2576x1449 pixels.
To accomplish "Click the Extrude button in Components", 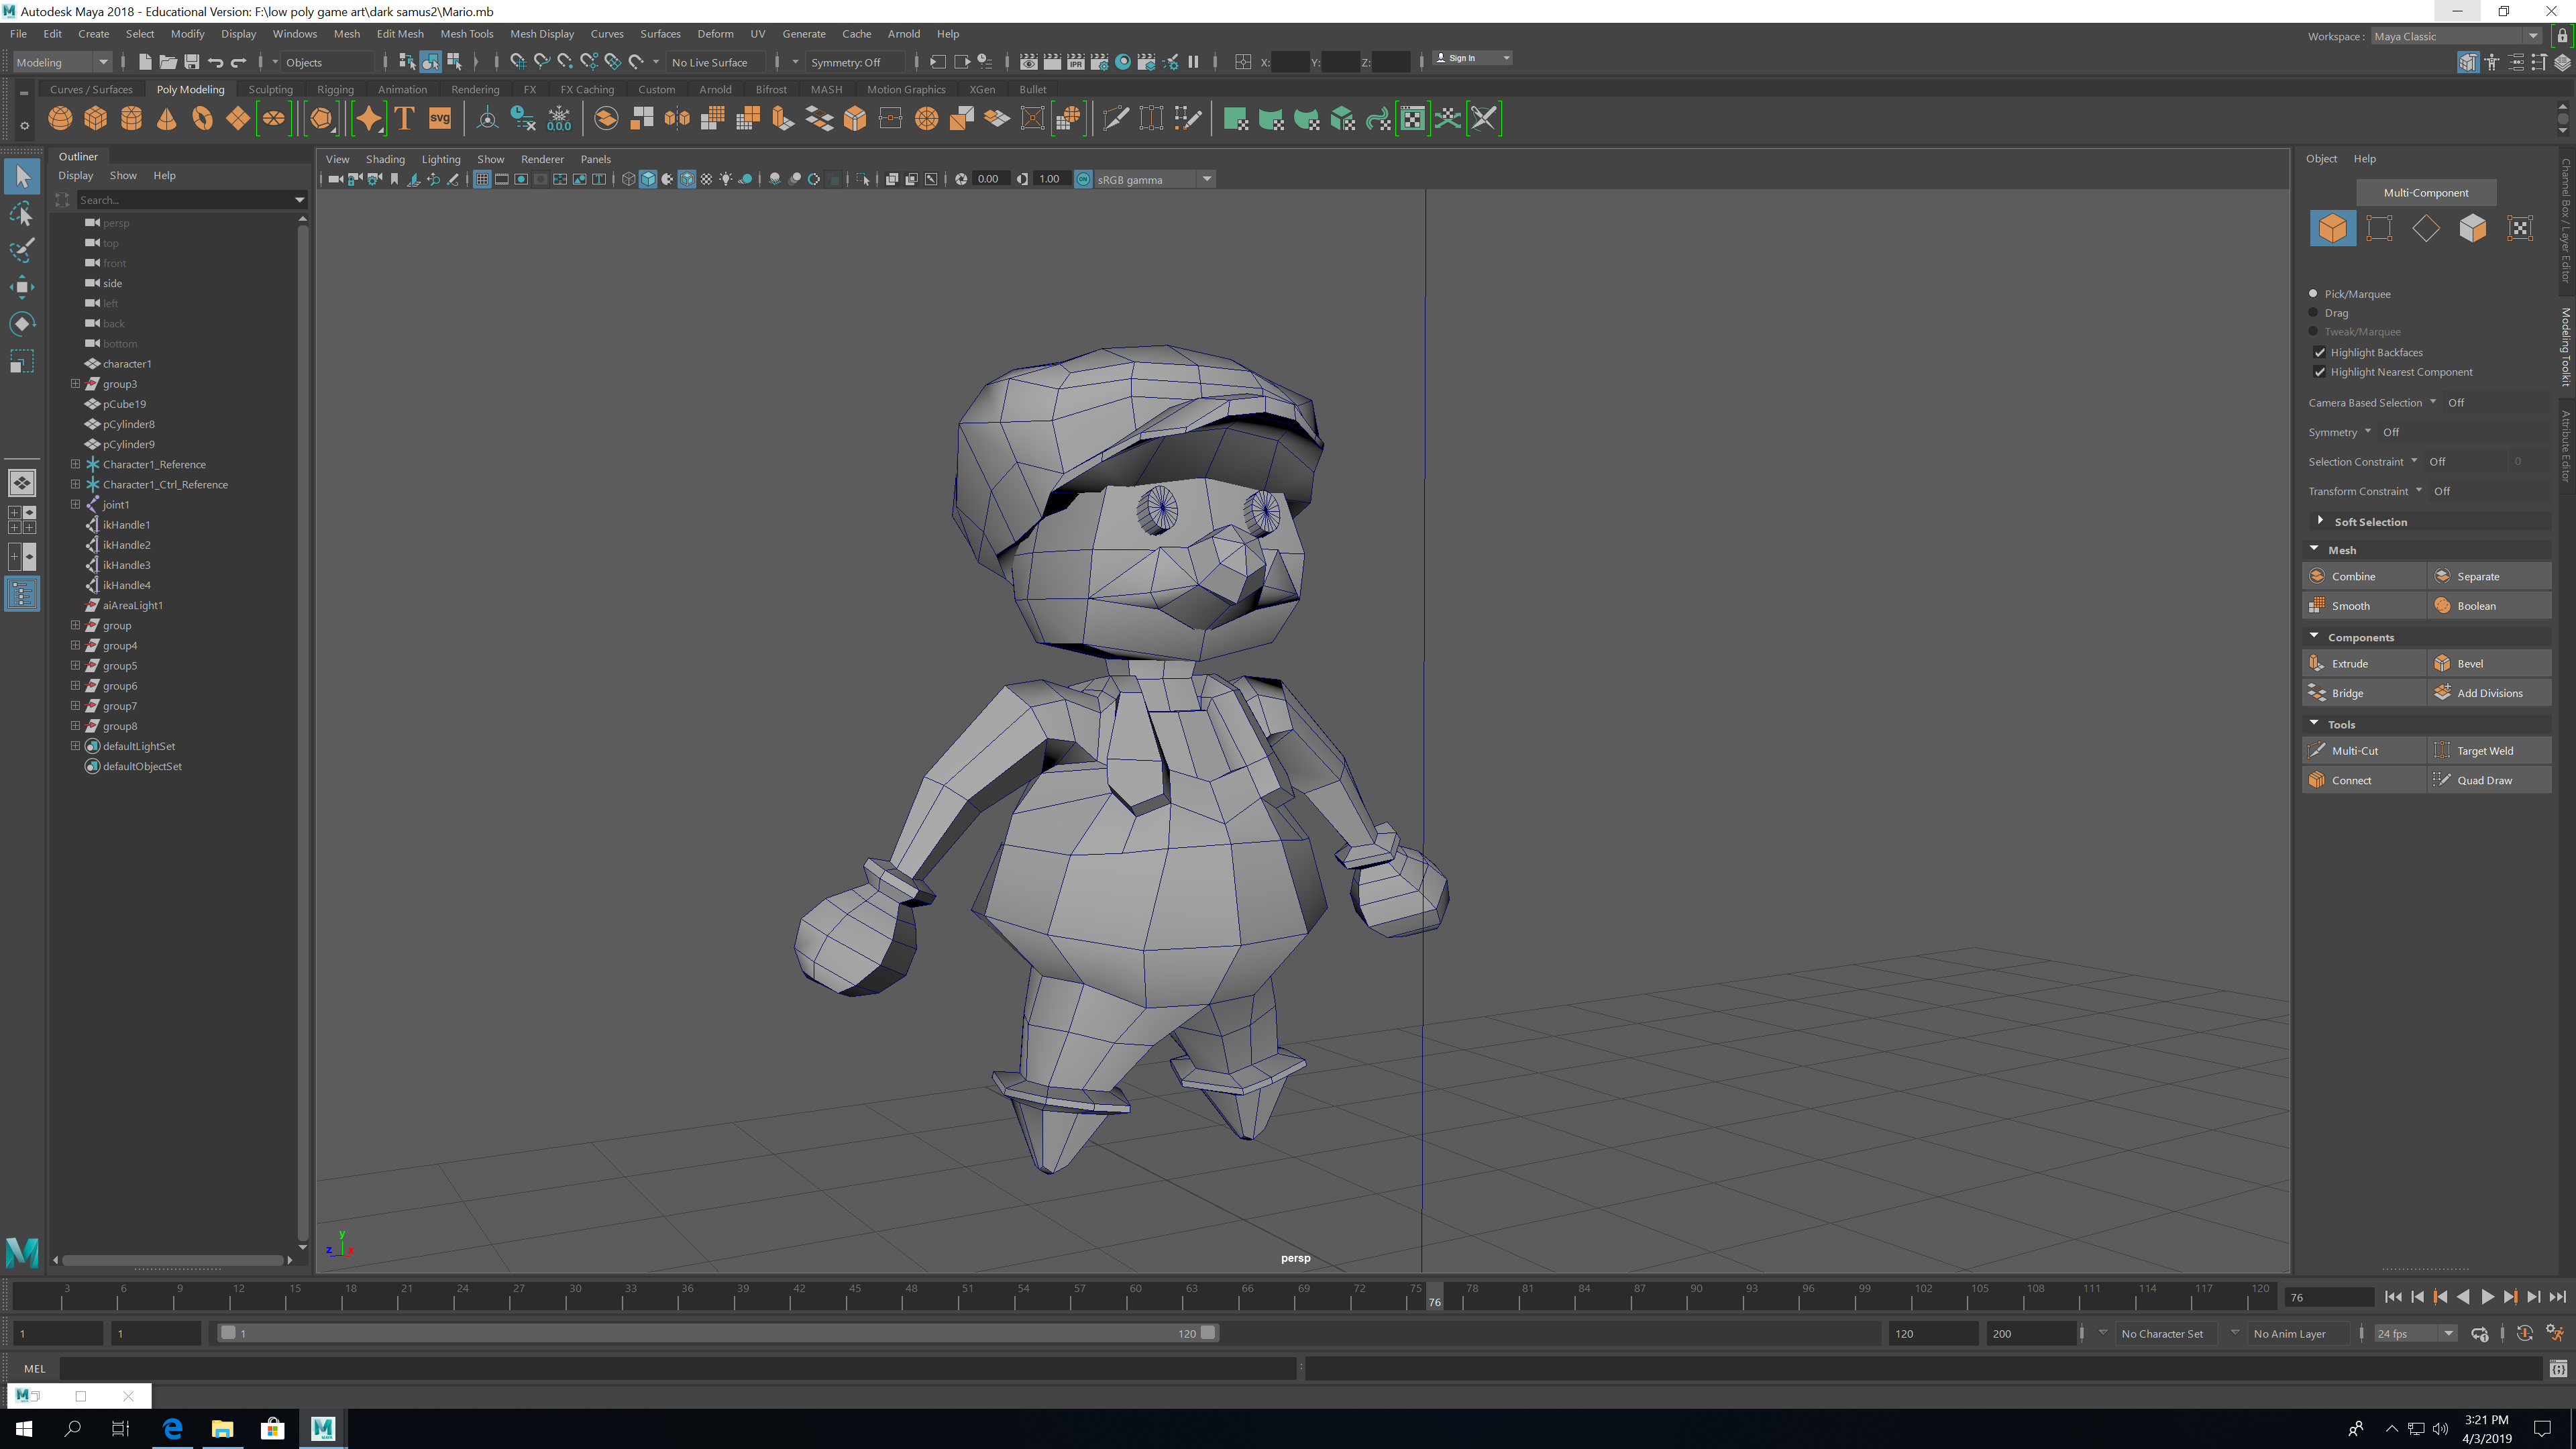I will 2349,663.
